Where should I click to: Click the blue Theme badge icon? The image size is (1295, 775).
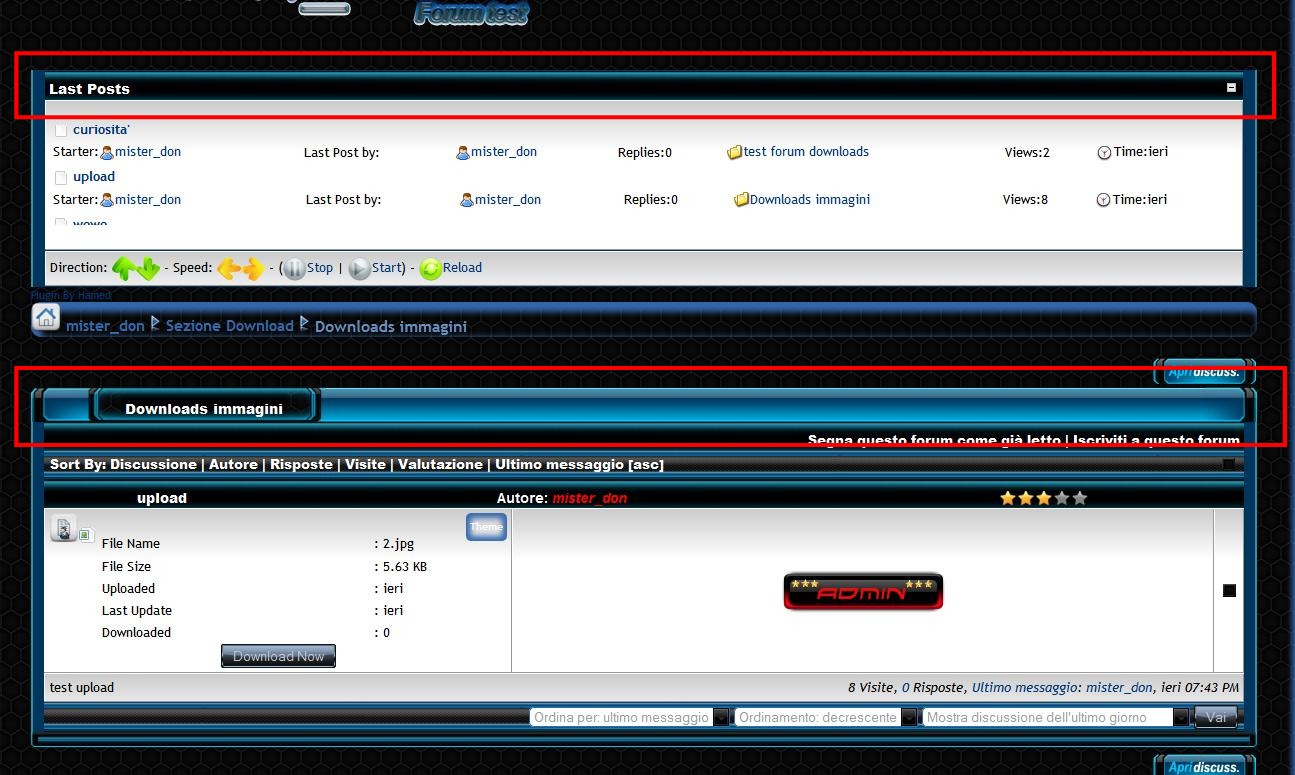pyautogui.click(x=486, y=527)
